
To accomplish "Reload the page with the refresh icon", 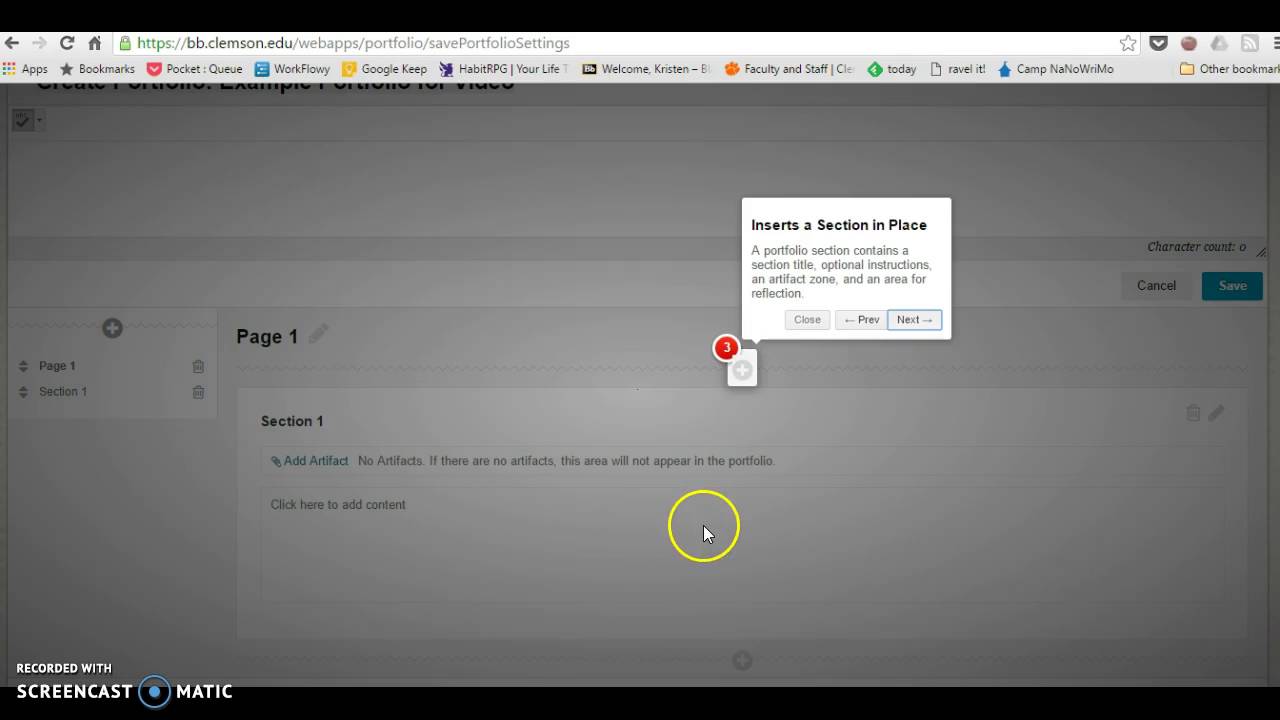I will tap(67, 43).
